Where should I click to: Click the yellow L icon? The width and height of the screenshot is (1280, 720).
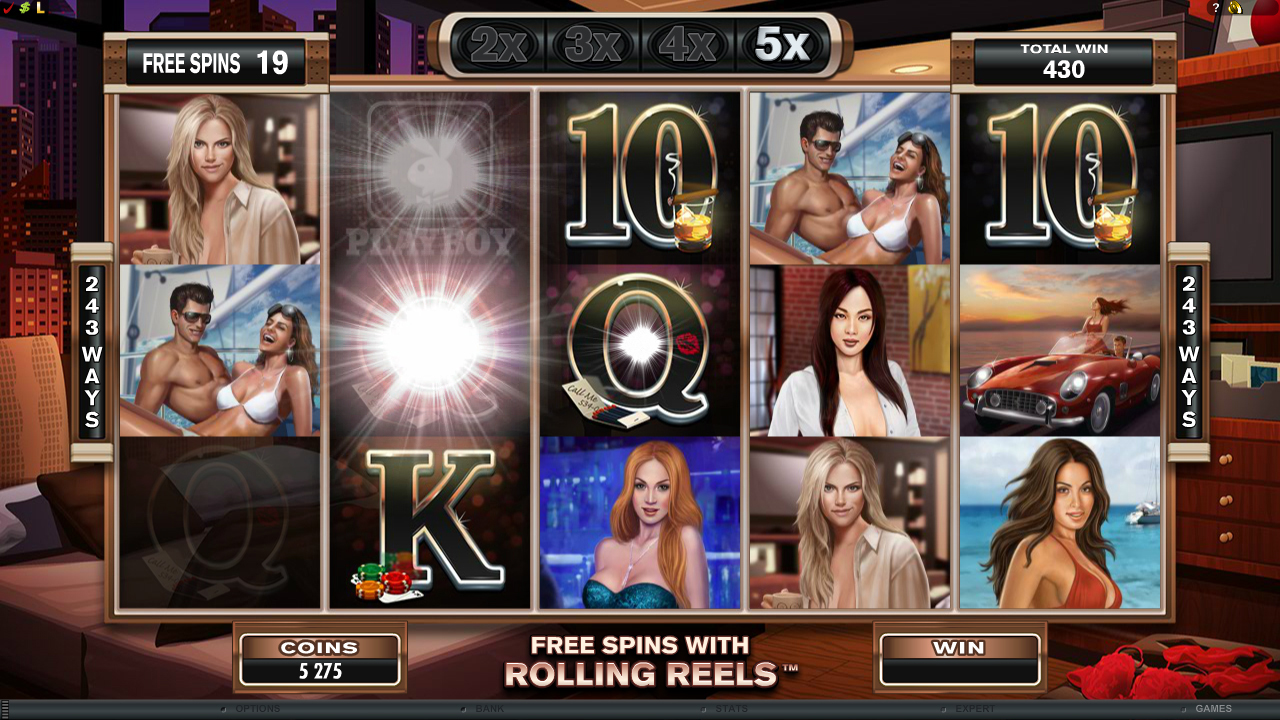[41, 8]
